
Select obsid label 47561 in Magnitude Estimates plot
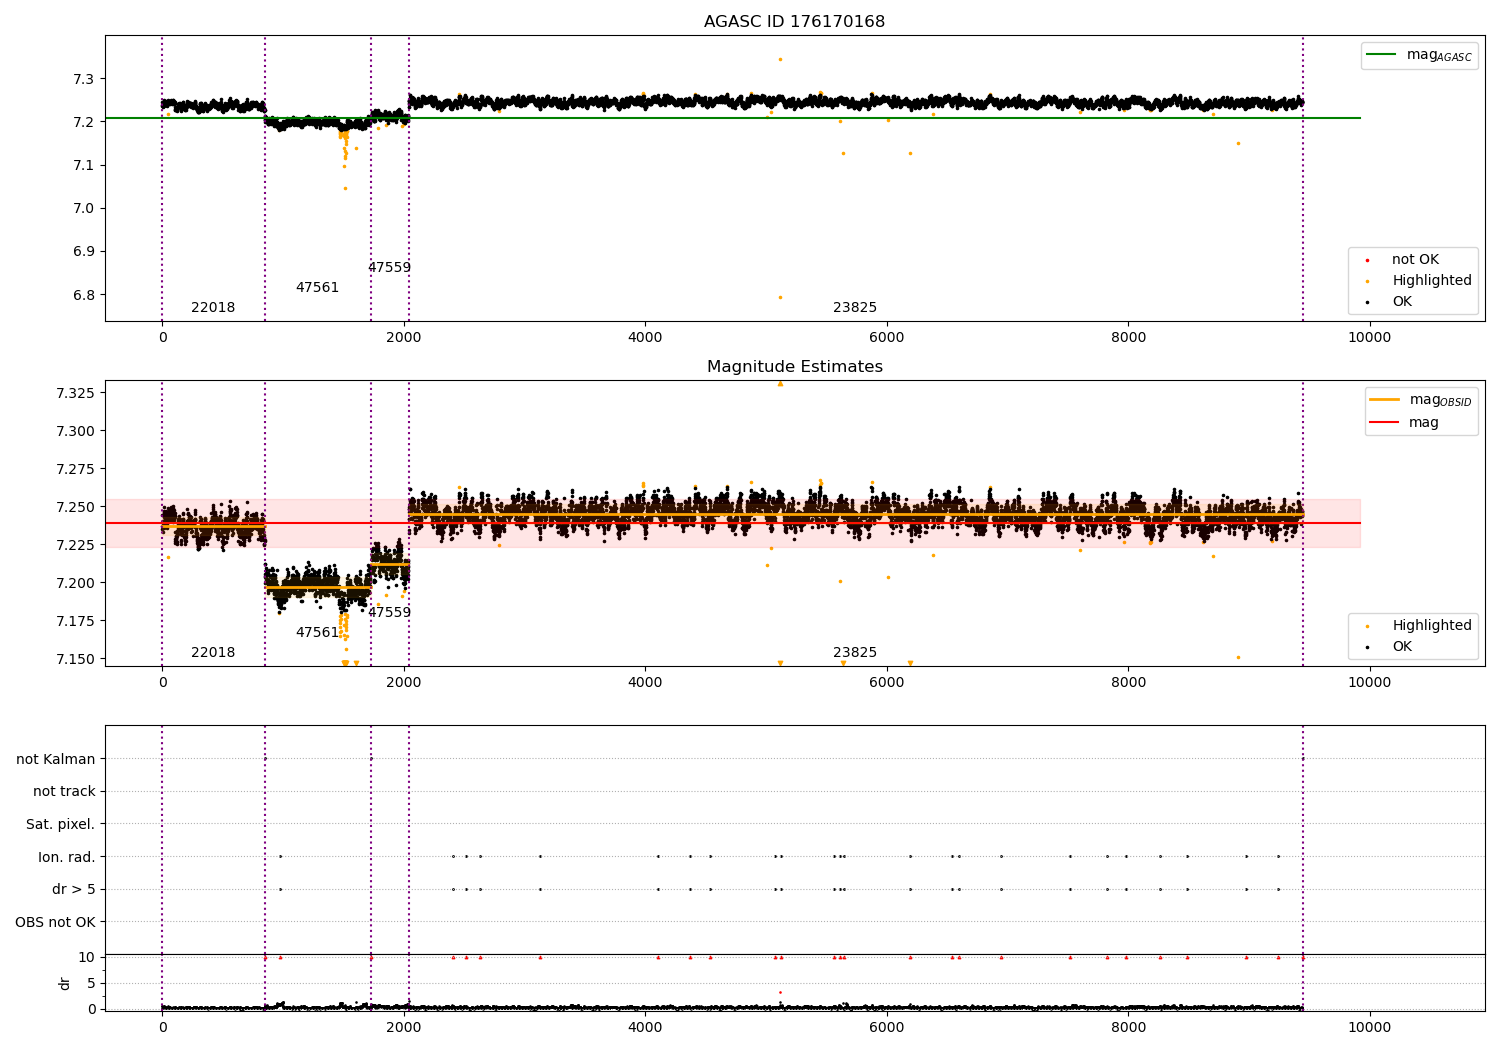coord(317,633)
